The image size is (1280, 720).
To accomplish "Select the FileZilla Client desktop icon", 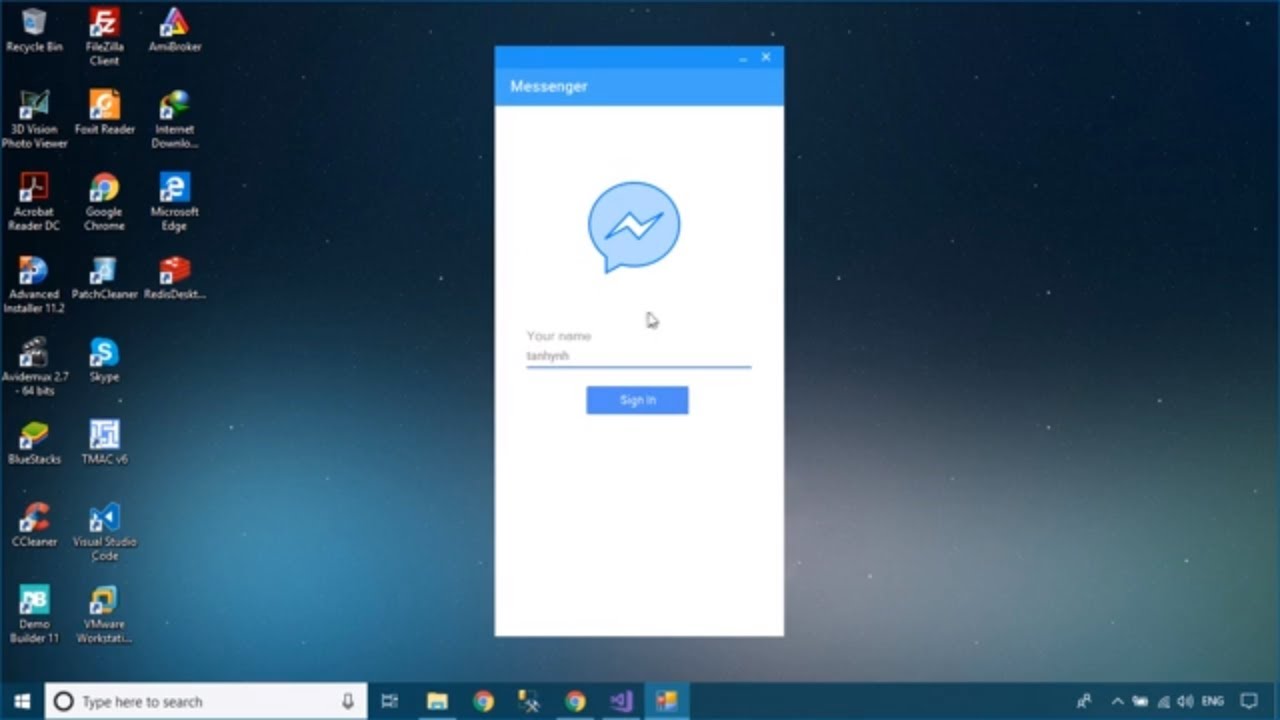I will coord(104,36).
